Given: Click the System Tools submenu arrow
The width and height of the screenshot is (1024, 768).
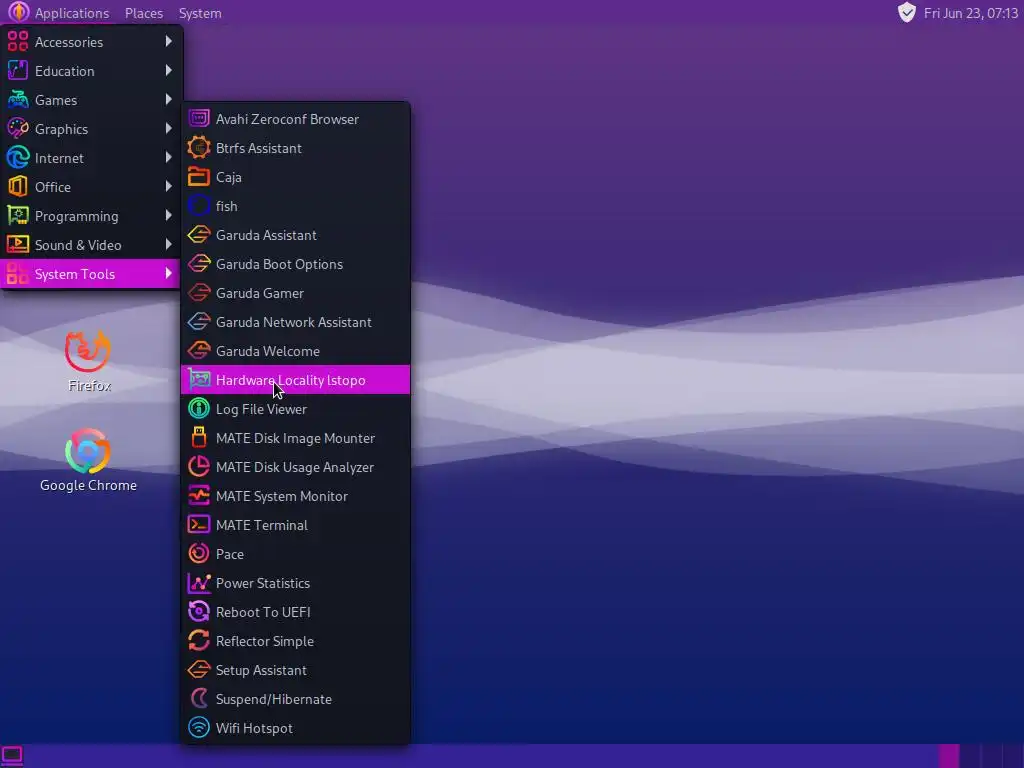Looking at the screenshot, I should pyautogui.click(x=168, y=274).
